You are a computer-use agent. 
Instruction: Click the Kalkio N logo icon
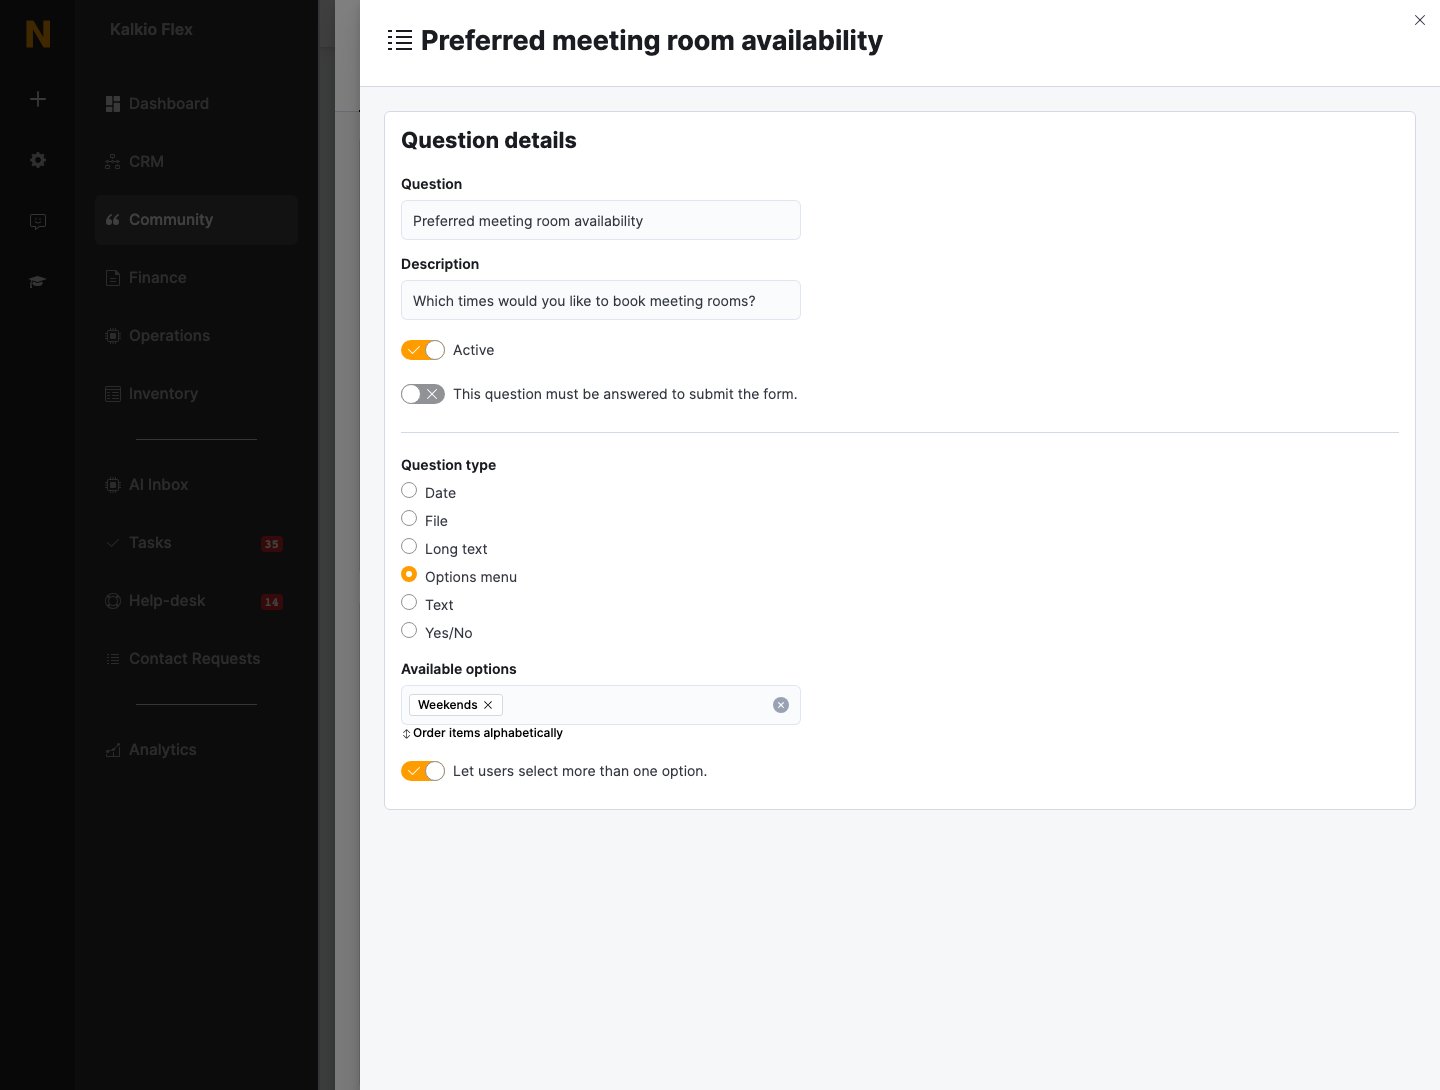38,34
